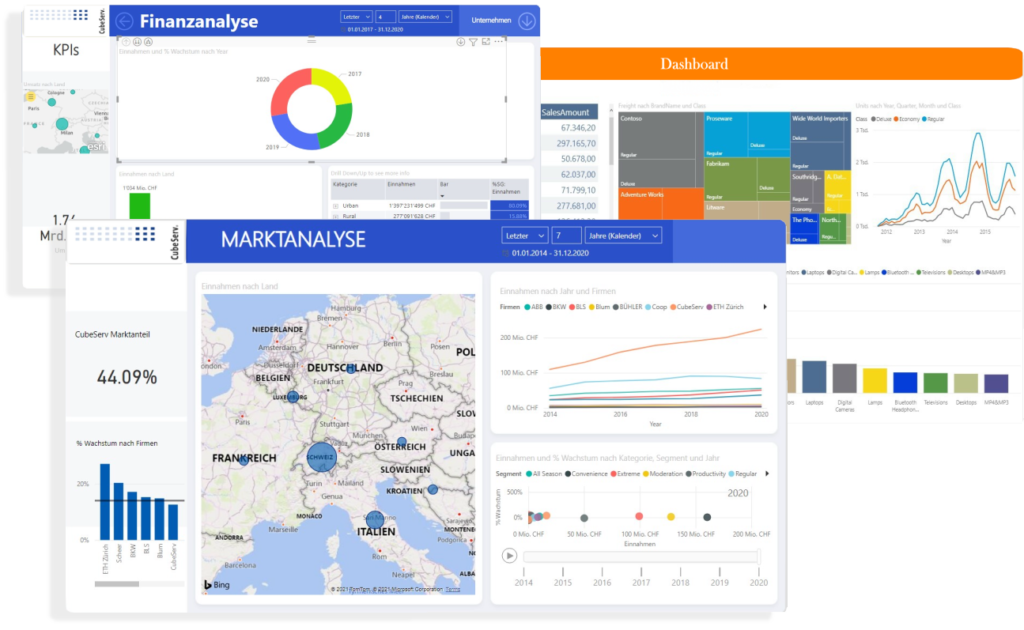Click the Frankreich bubble on the map
Viewport: 1024px width, 630px height.
(243, 460)
